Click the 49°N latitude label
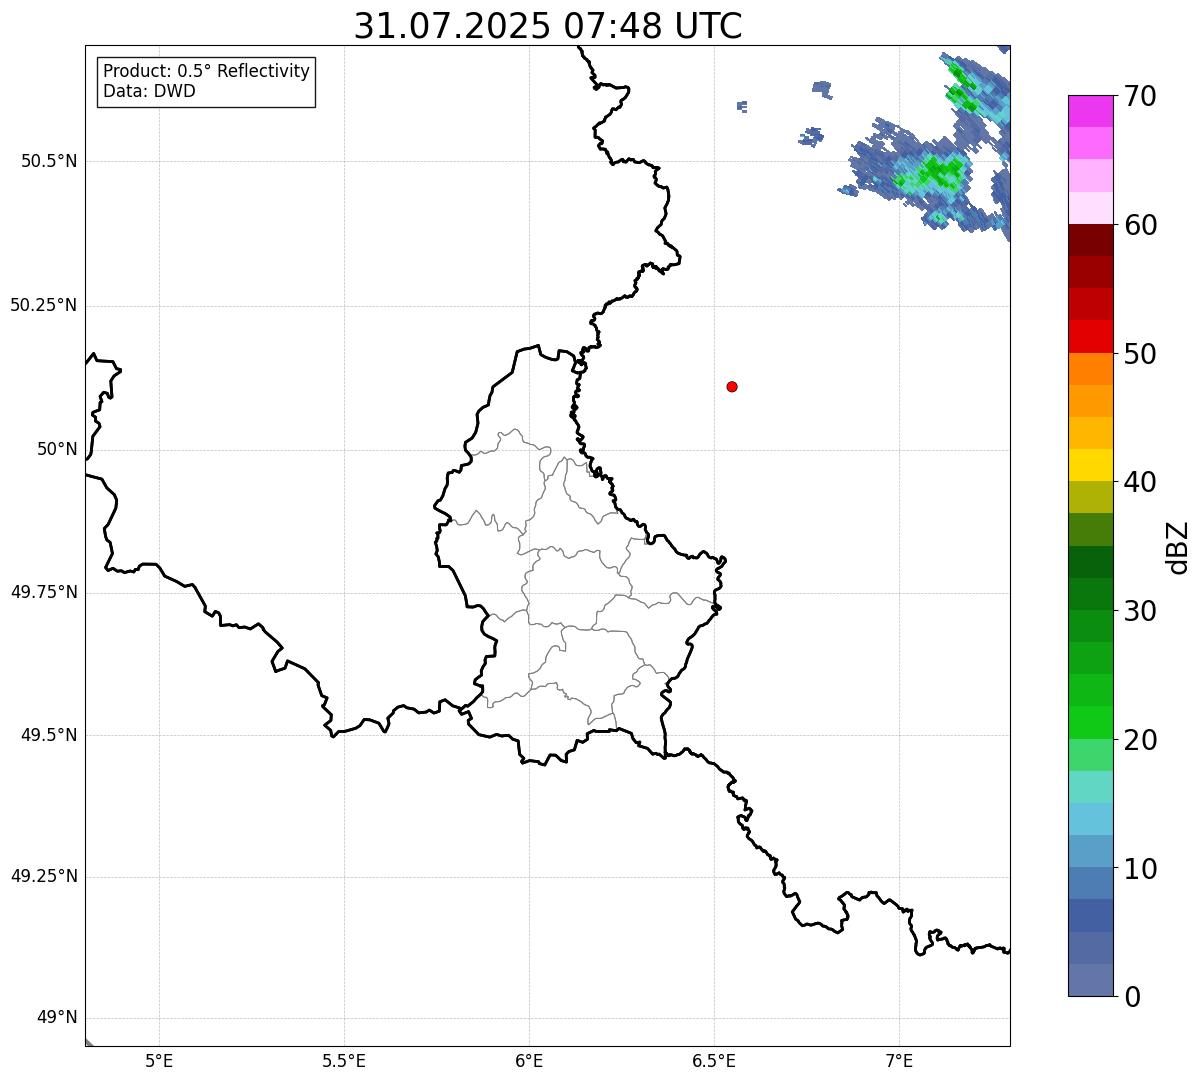The image size is (1202, 1081). click(57, 1018)
